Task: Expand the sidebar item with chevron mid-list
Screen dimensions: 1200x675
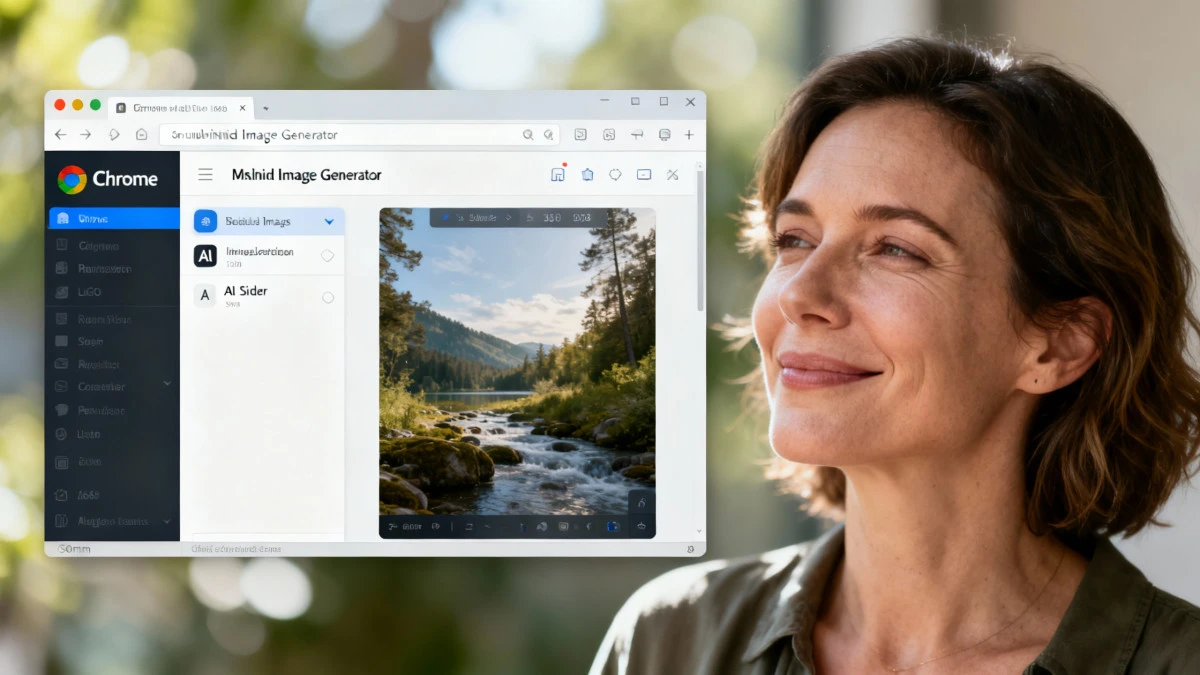Action: click(x=167, y=384)
